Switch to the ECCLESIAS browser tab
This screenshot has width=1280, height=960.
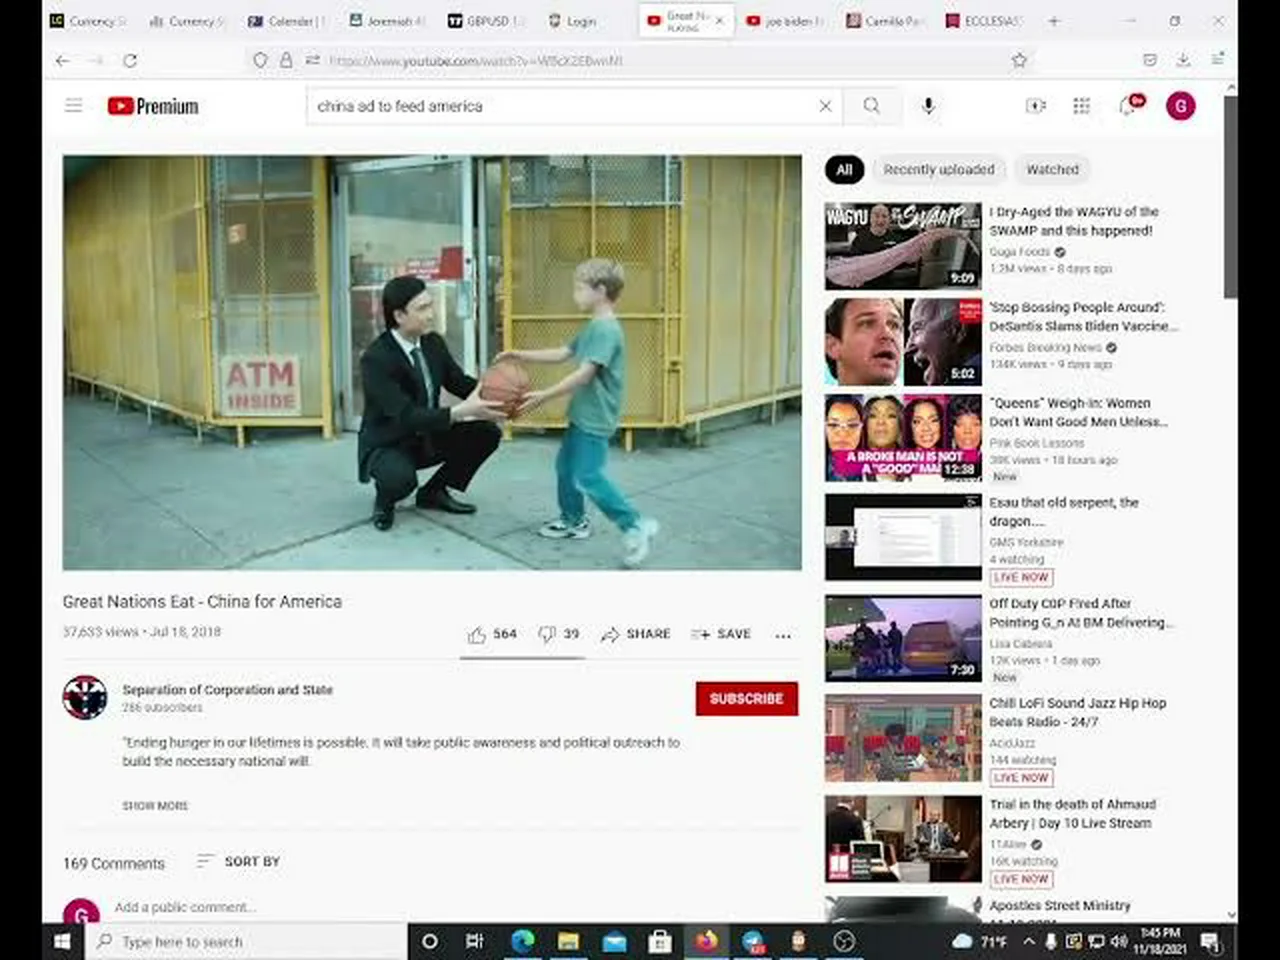pyautogui.click(x=984, y=20)
